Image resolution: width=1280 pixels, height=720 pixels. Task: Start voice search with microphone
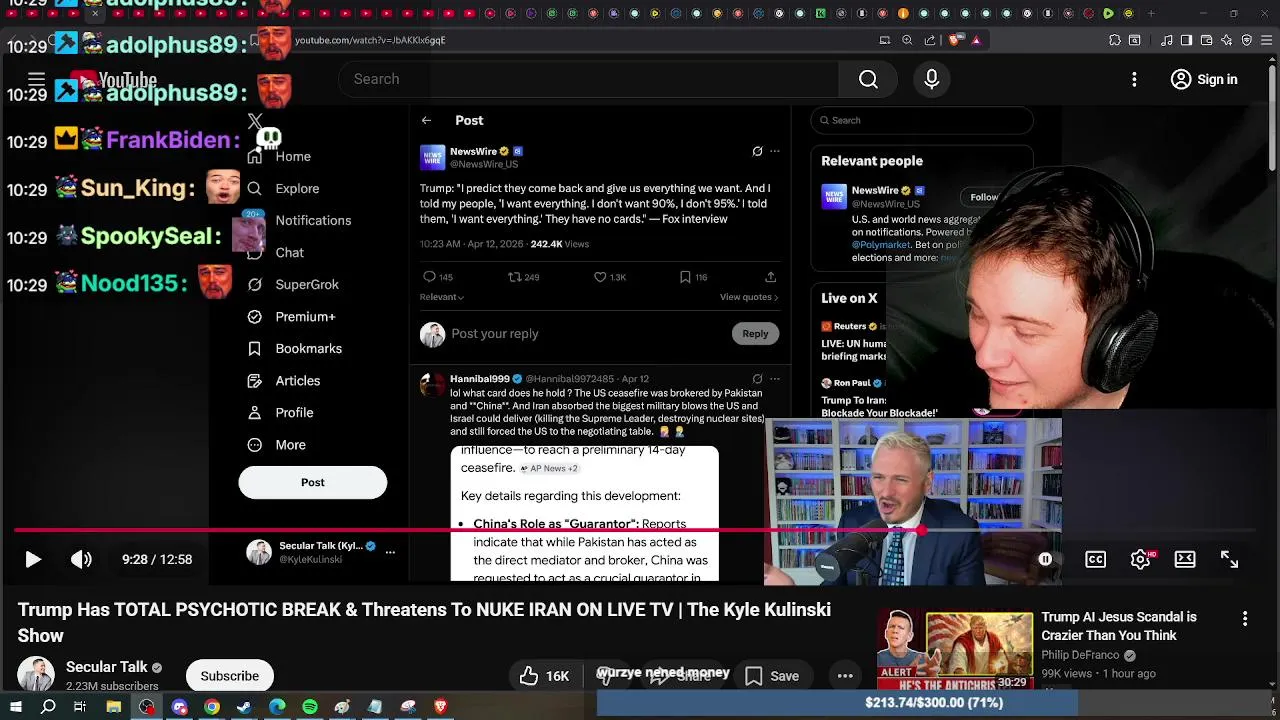point(931,79)
